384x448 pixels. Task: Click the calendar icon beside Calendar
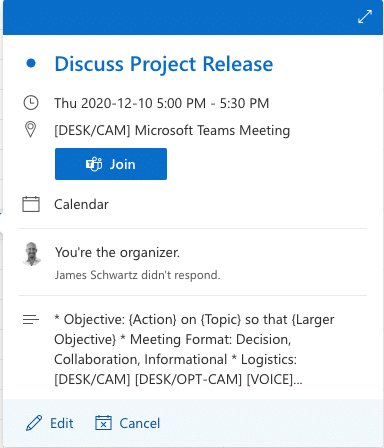[x=31, y=204]
